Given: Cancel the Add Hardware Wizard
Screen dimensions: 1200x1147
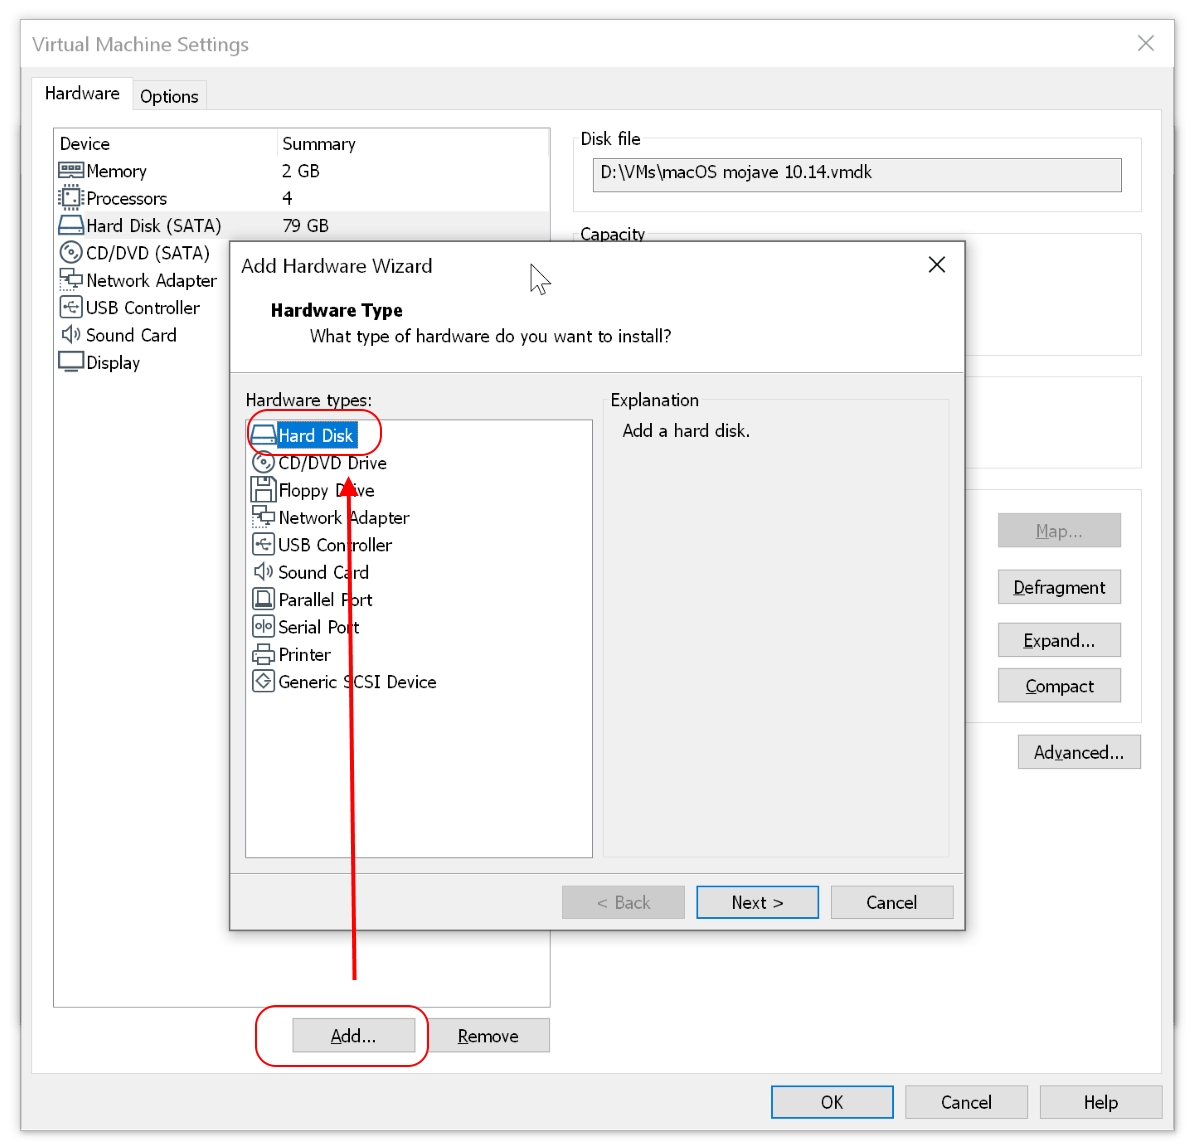Looking at the screenshot, I should tap(891, 902).
